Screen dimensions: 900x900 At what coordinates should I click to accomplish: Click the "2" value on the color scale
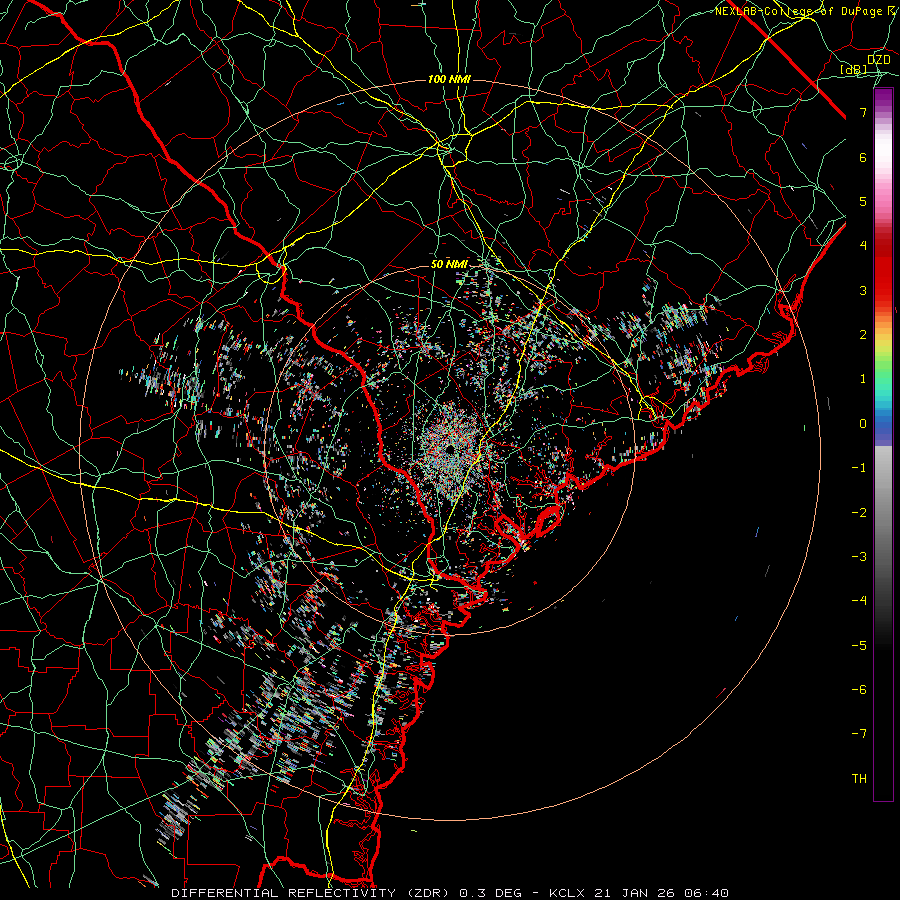863,335
